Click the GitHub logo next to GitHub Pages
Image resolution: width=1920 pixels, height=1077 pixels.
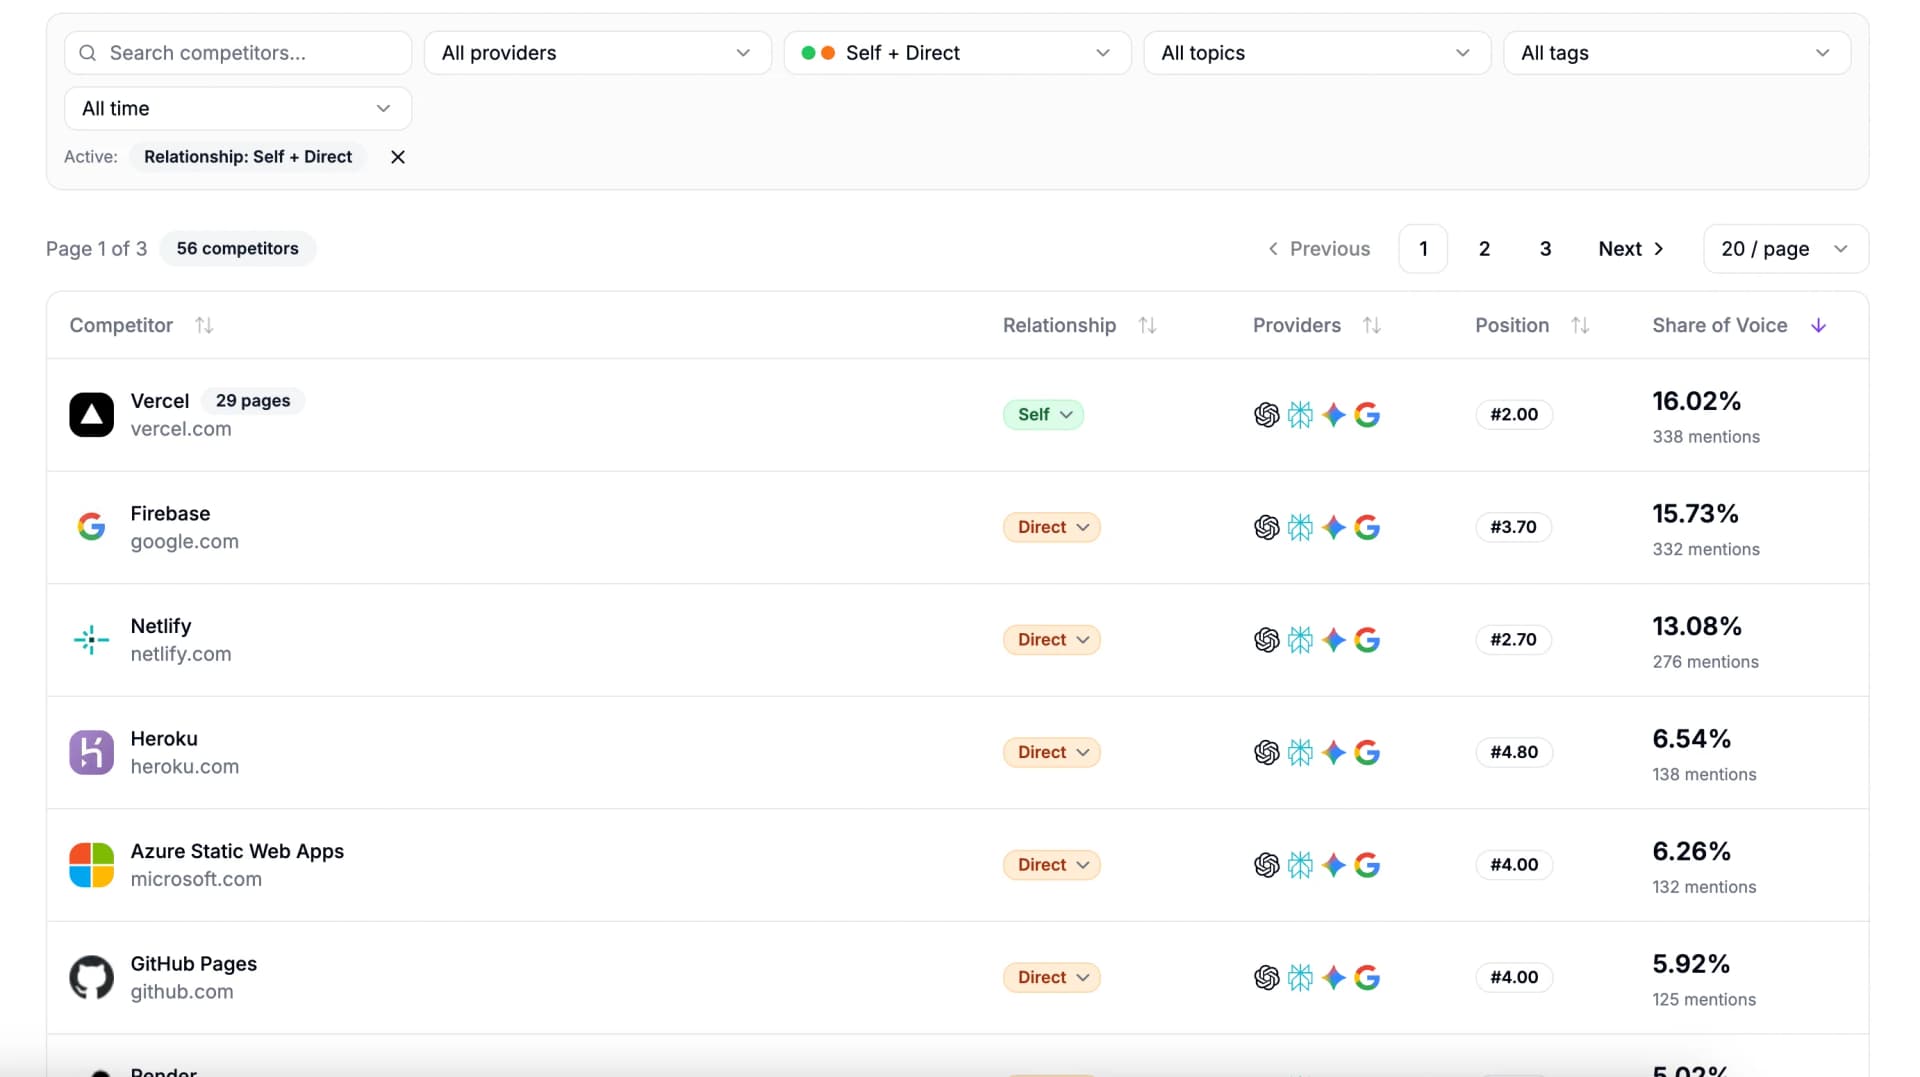pyautogui.click(x=91, y=977)
